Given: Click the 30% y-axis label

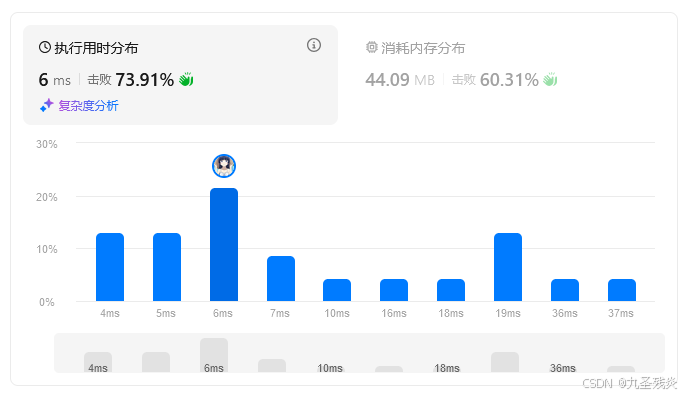Looking at the screenshot, I should pos(47,144).
